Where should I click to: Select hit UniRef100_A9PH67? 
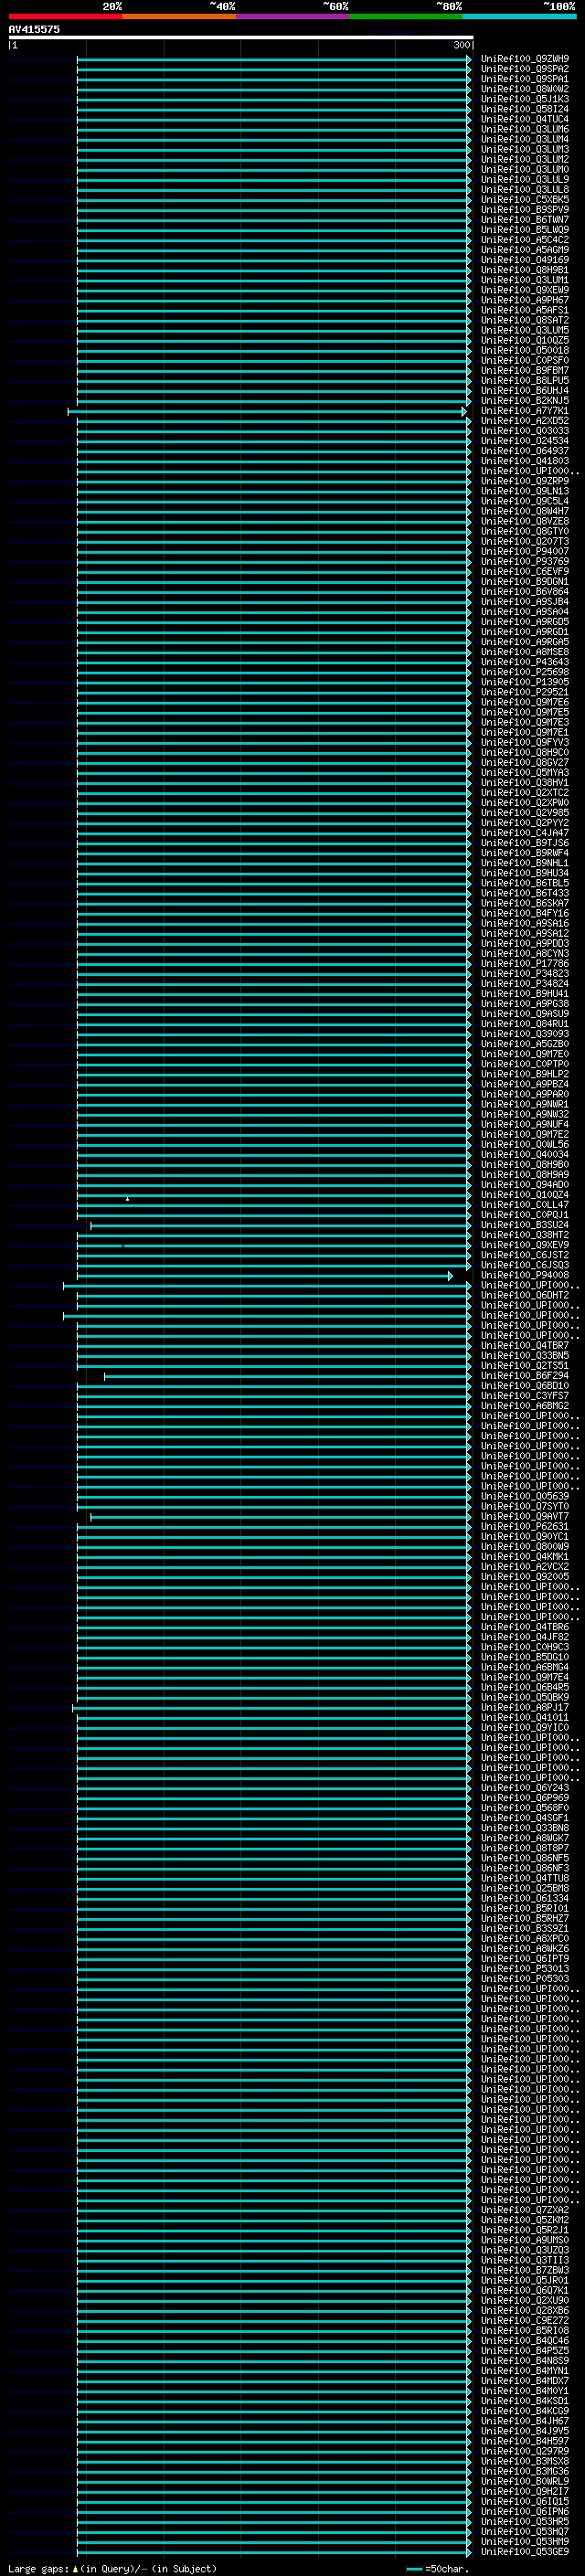click(525, 300)
